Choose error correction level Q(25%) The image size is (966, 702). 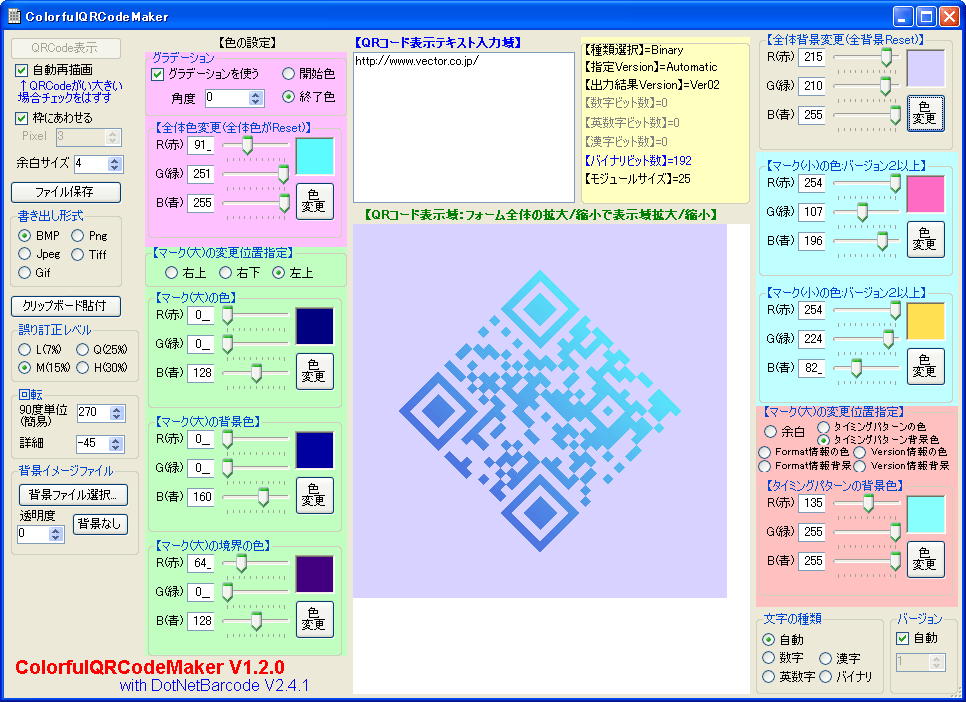click(x=83, y=349)
